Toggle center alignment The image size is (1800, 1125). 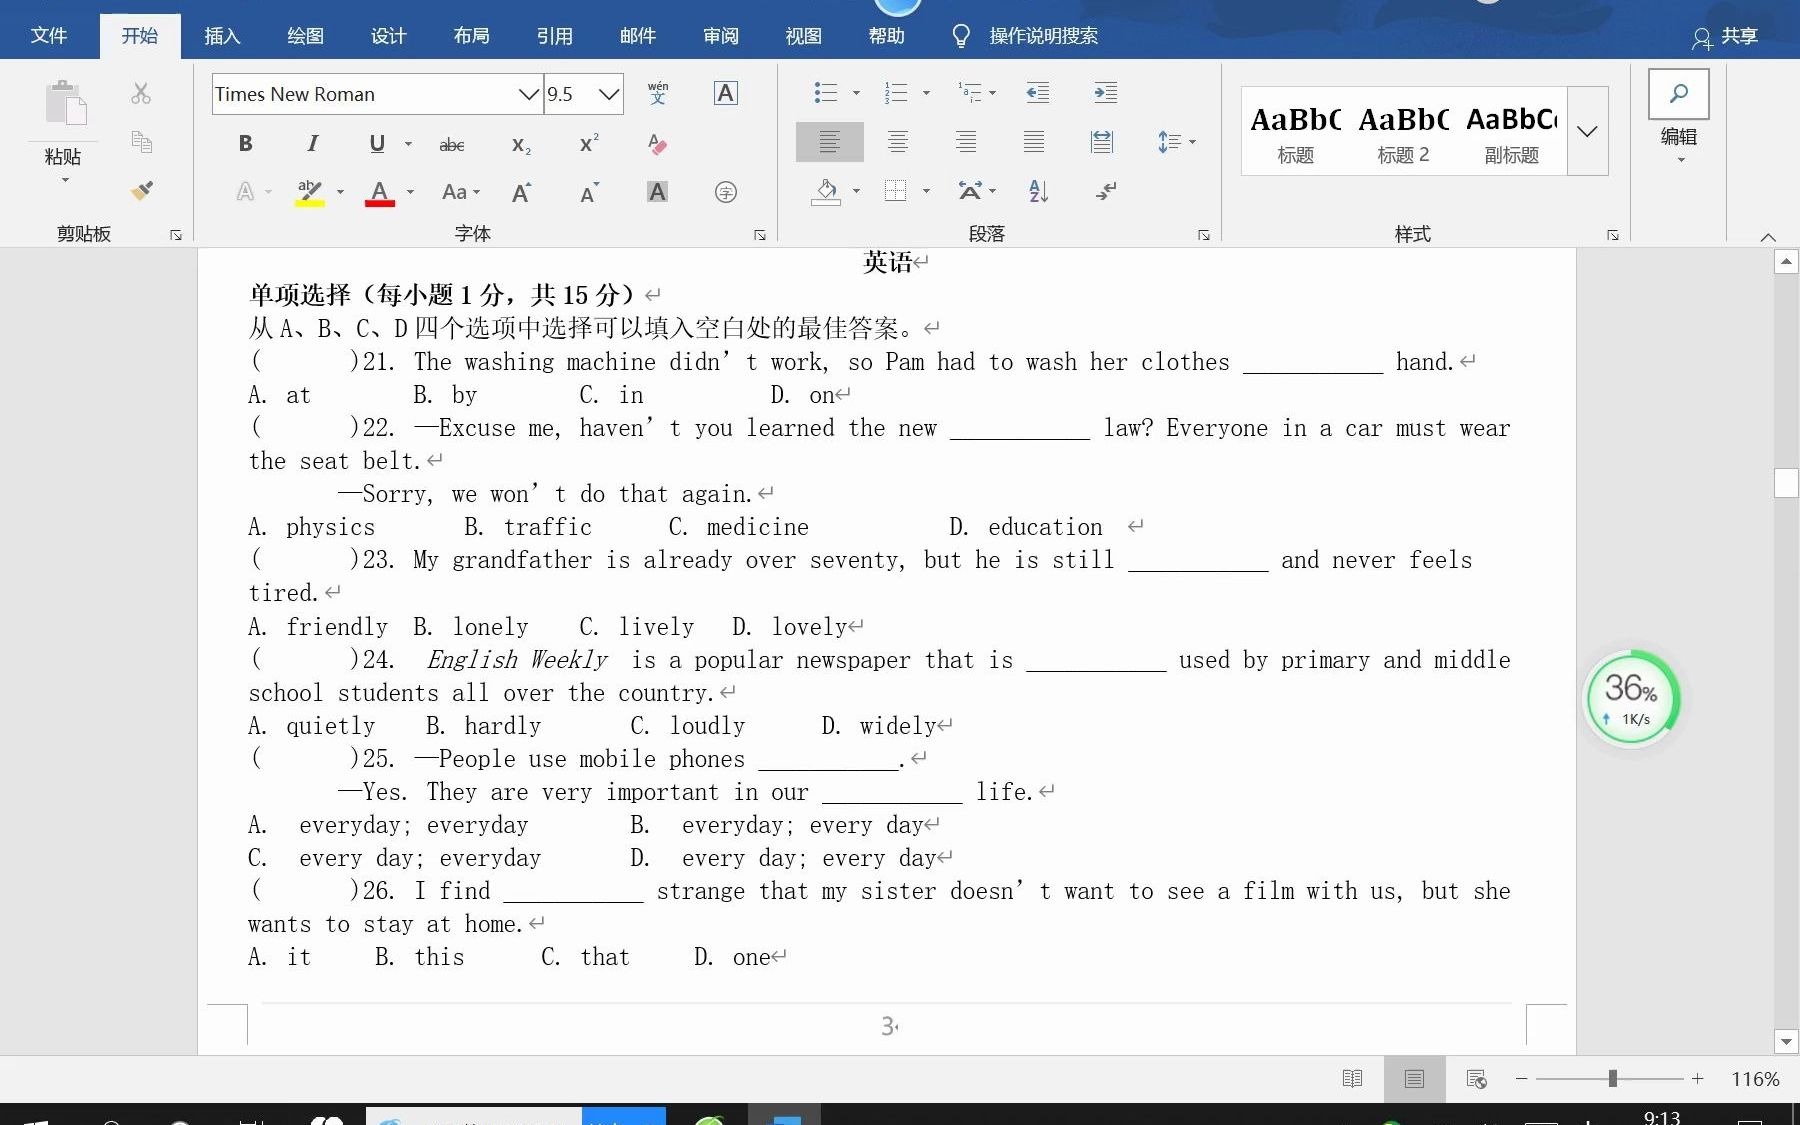tap(898, 142)
